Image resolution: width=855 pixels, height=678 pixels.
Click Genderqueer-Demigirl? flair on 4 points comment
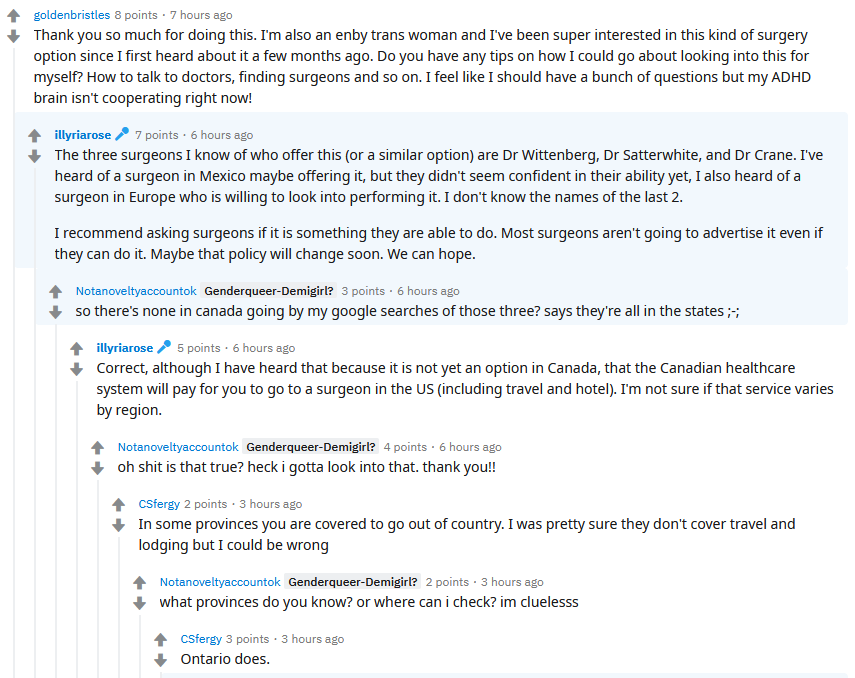[311, 447]
